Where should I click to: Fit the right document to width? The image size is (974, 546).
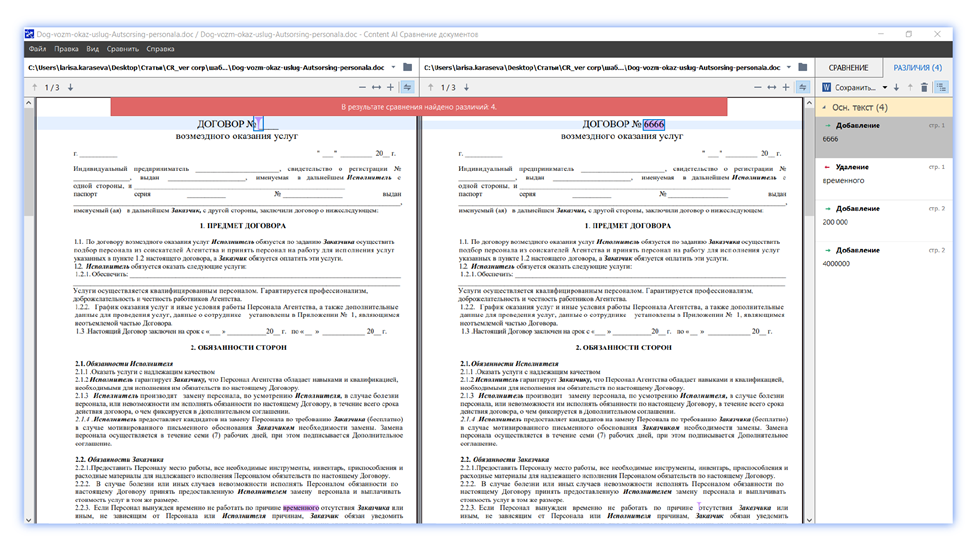tap(771, 88)
